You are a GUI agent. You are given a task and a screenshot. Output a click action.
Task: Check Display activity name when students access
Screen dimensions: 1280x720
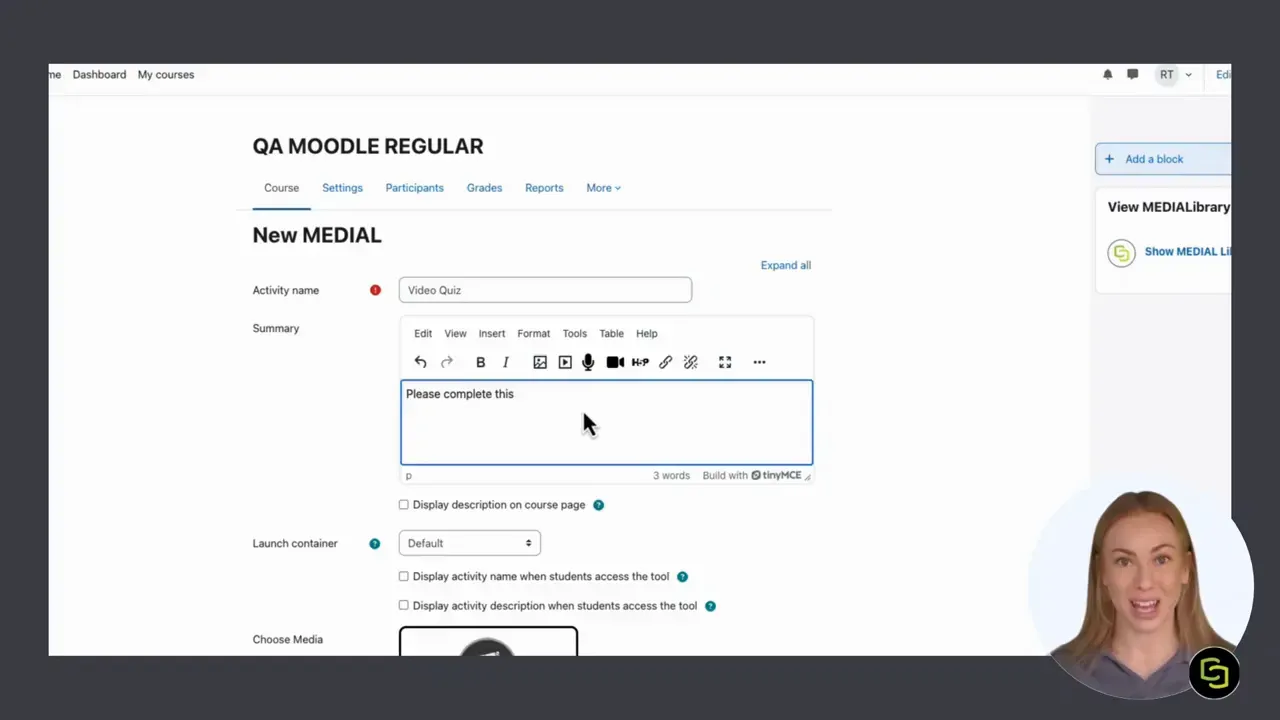point(404,577)
